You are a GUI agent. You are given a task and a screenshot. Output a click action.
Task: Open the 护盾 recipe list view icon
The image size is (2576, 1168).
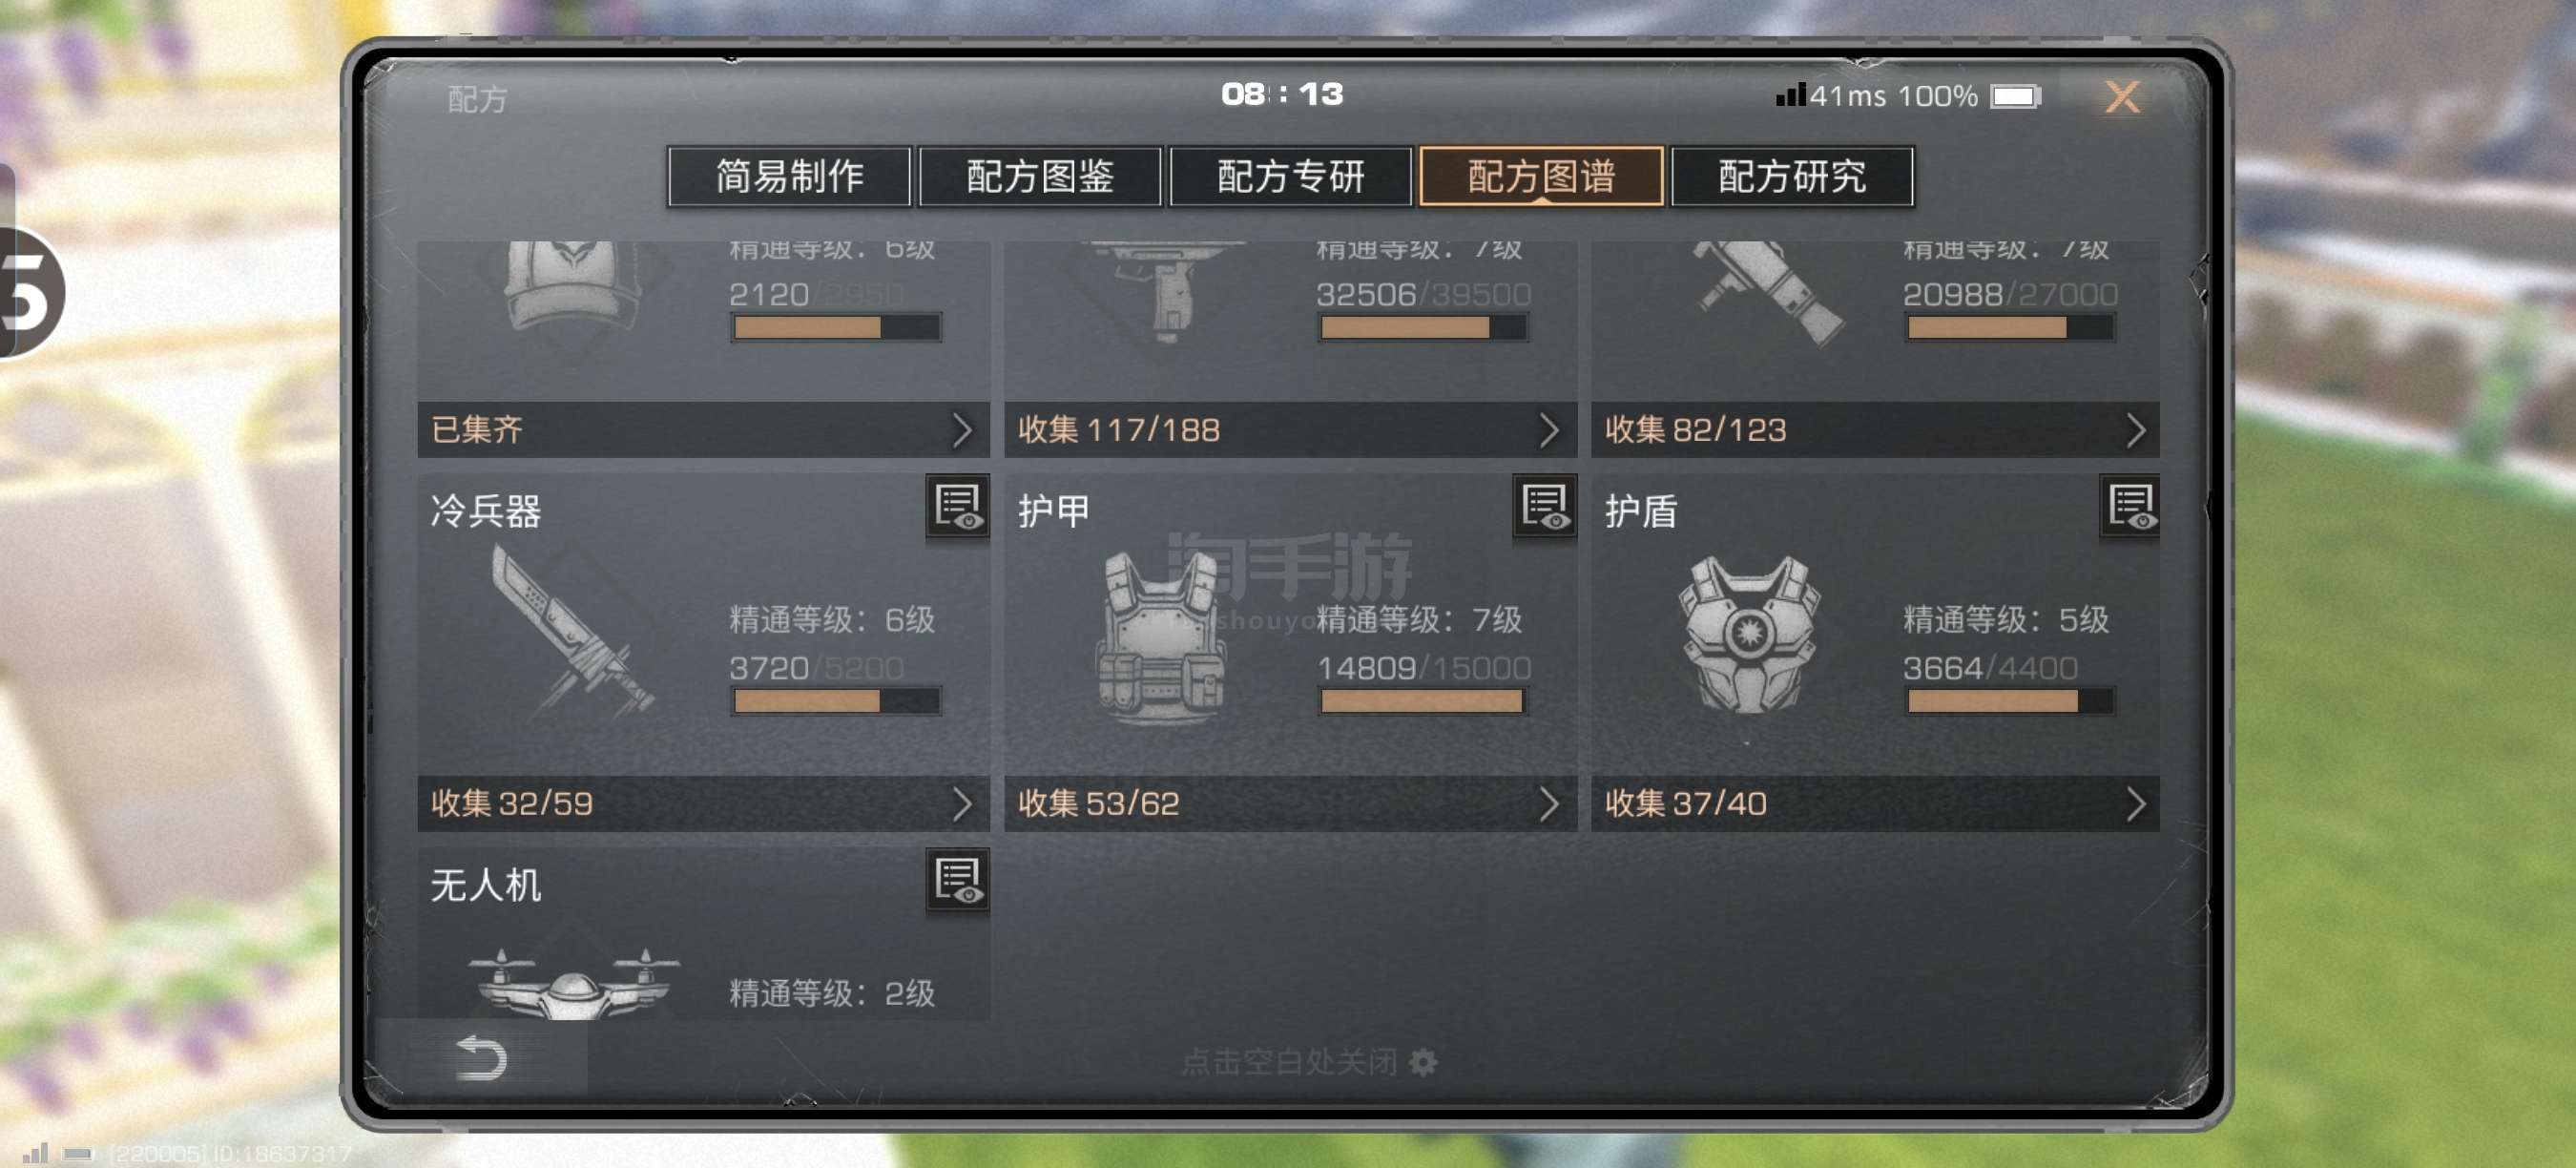point(2130,507)
